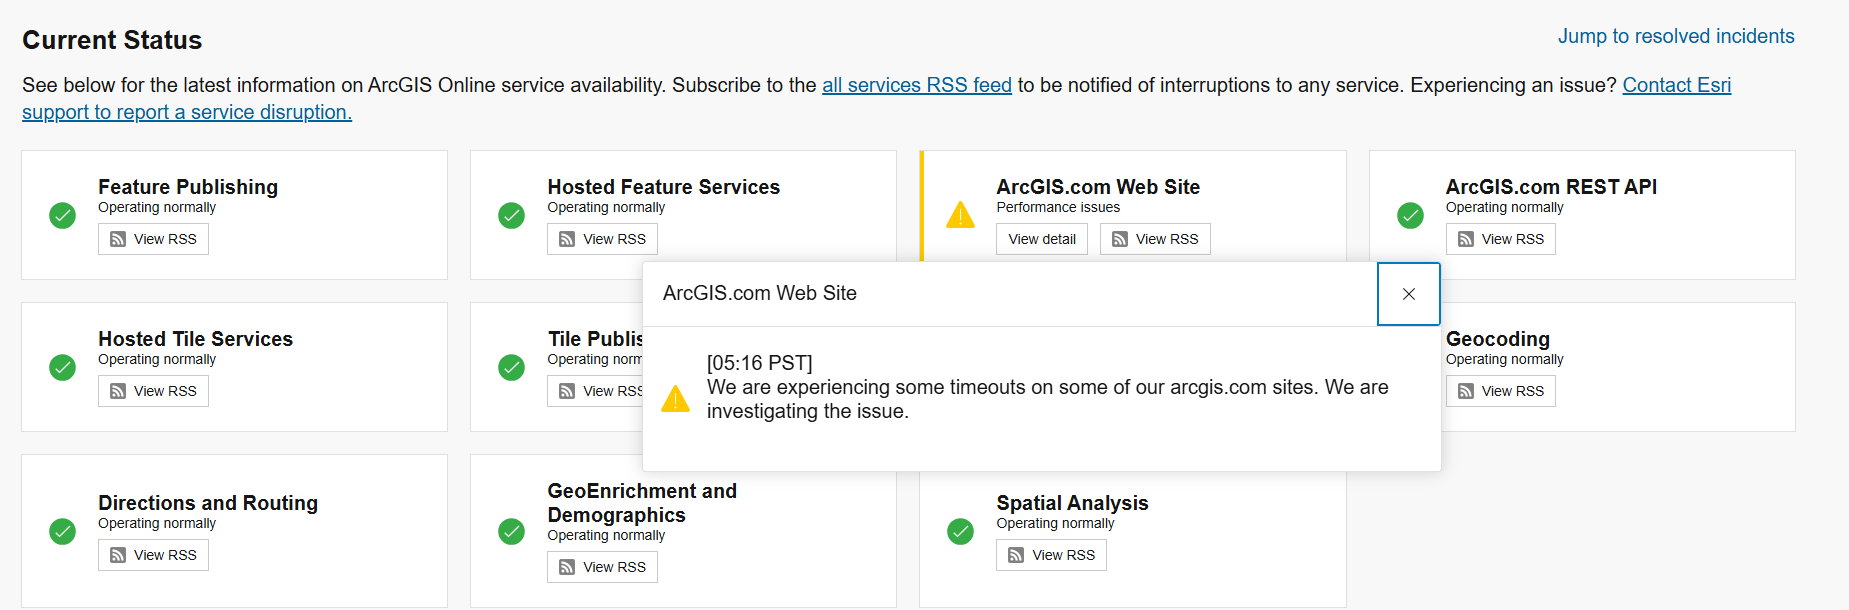This screenshot has width=1849, height=610.
Task: Open the all services RSS feed link
Action: 916,85
